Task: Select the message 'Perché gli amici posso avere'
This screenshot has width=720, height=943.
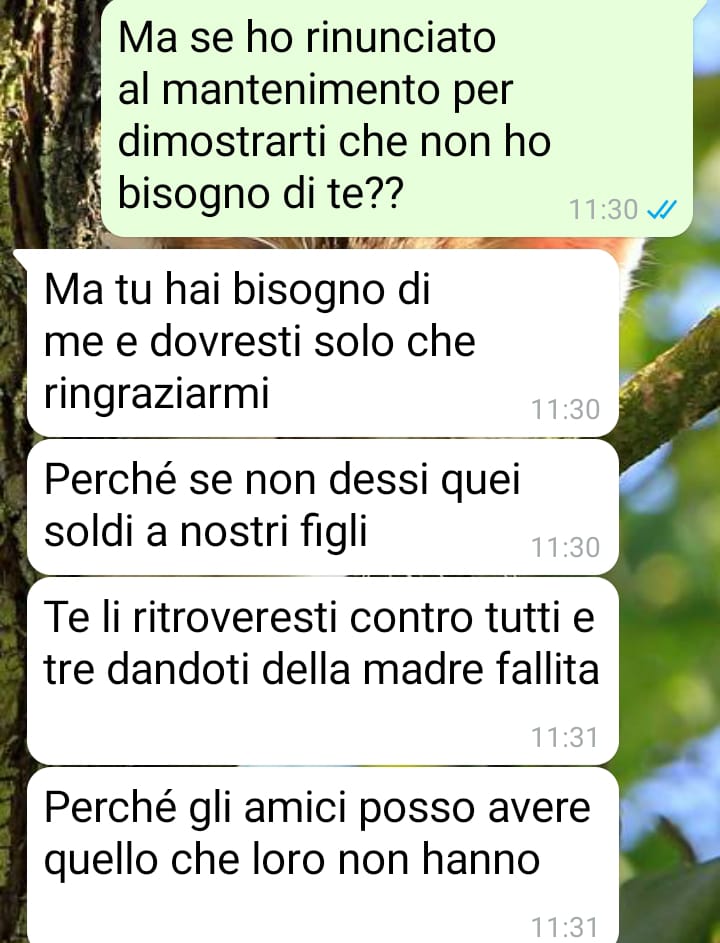Action: point(323,855)
